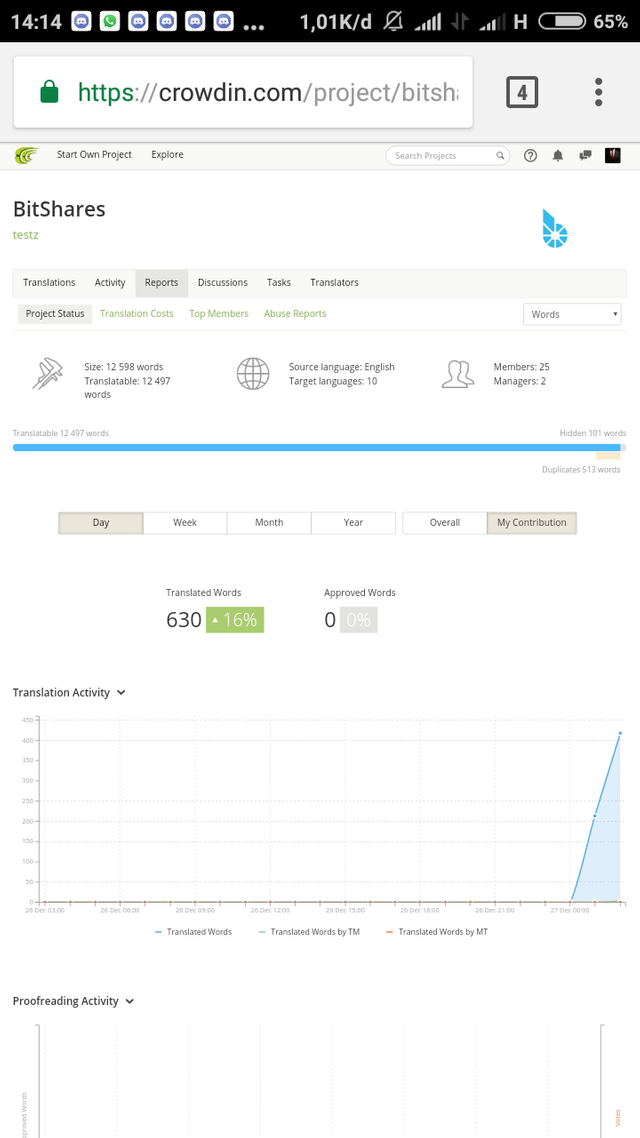Tap the WhatsApp notification icon in status bar
This screenshot has height=1138, width=640.
(110, 22)
